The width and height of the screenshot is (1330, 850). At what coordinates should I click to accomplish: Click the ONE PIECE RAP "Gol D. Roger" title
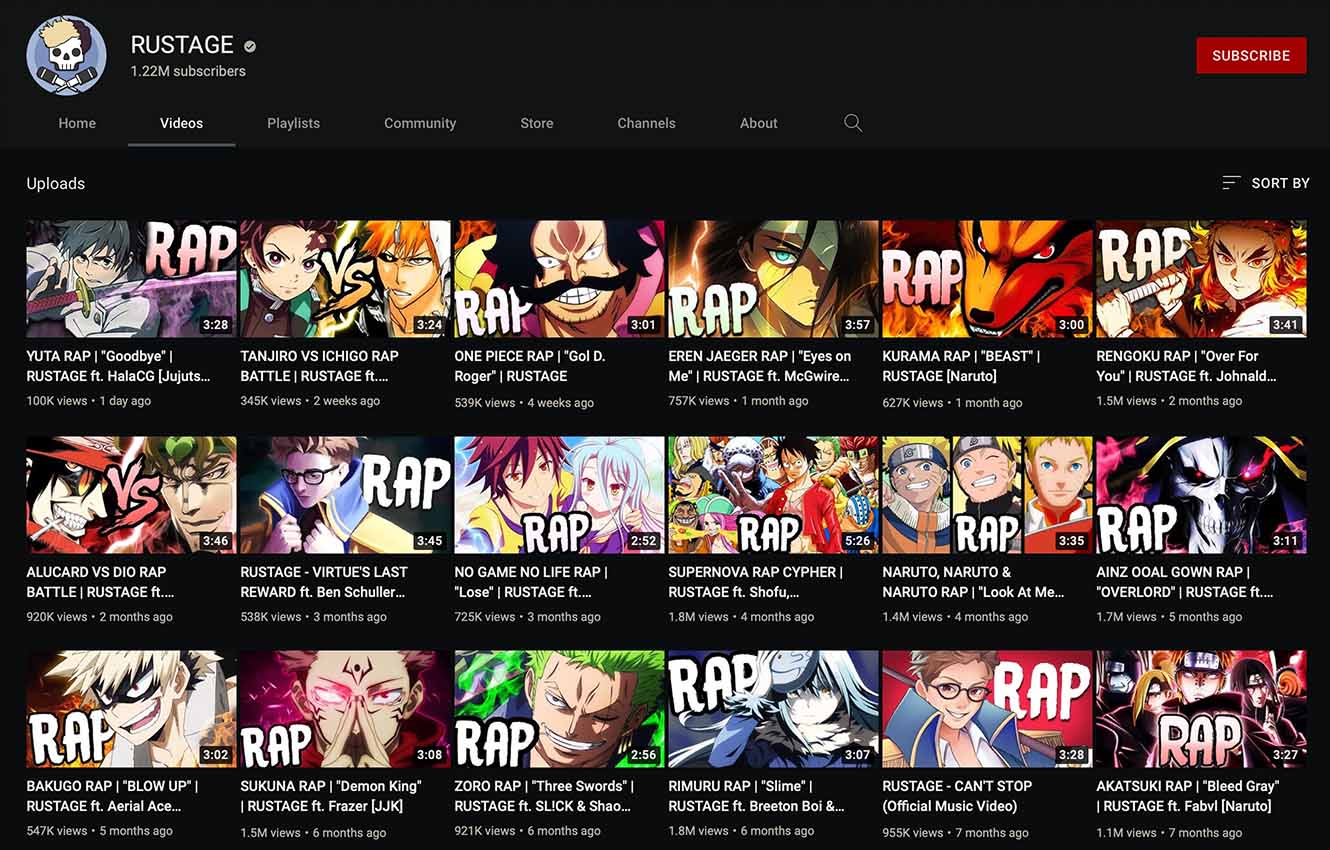pyautogui.click(x=530, y=366)
